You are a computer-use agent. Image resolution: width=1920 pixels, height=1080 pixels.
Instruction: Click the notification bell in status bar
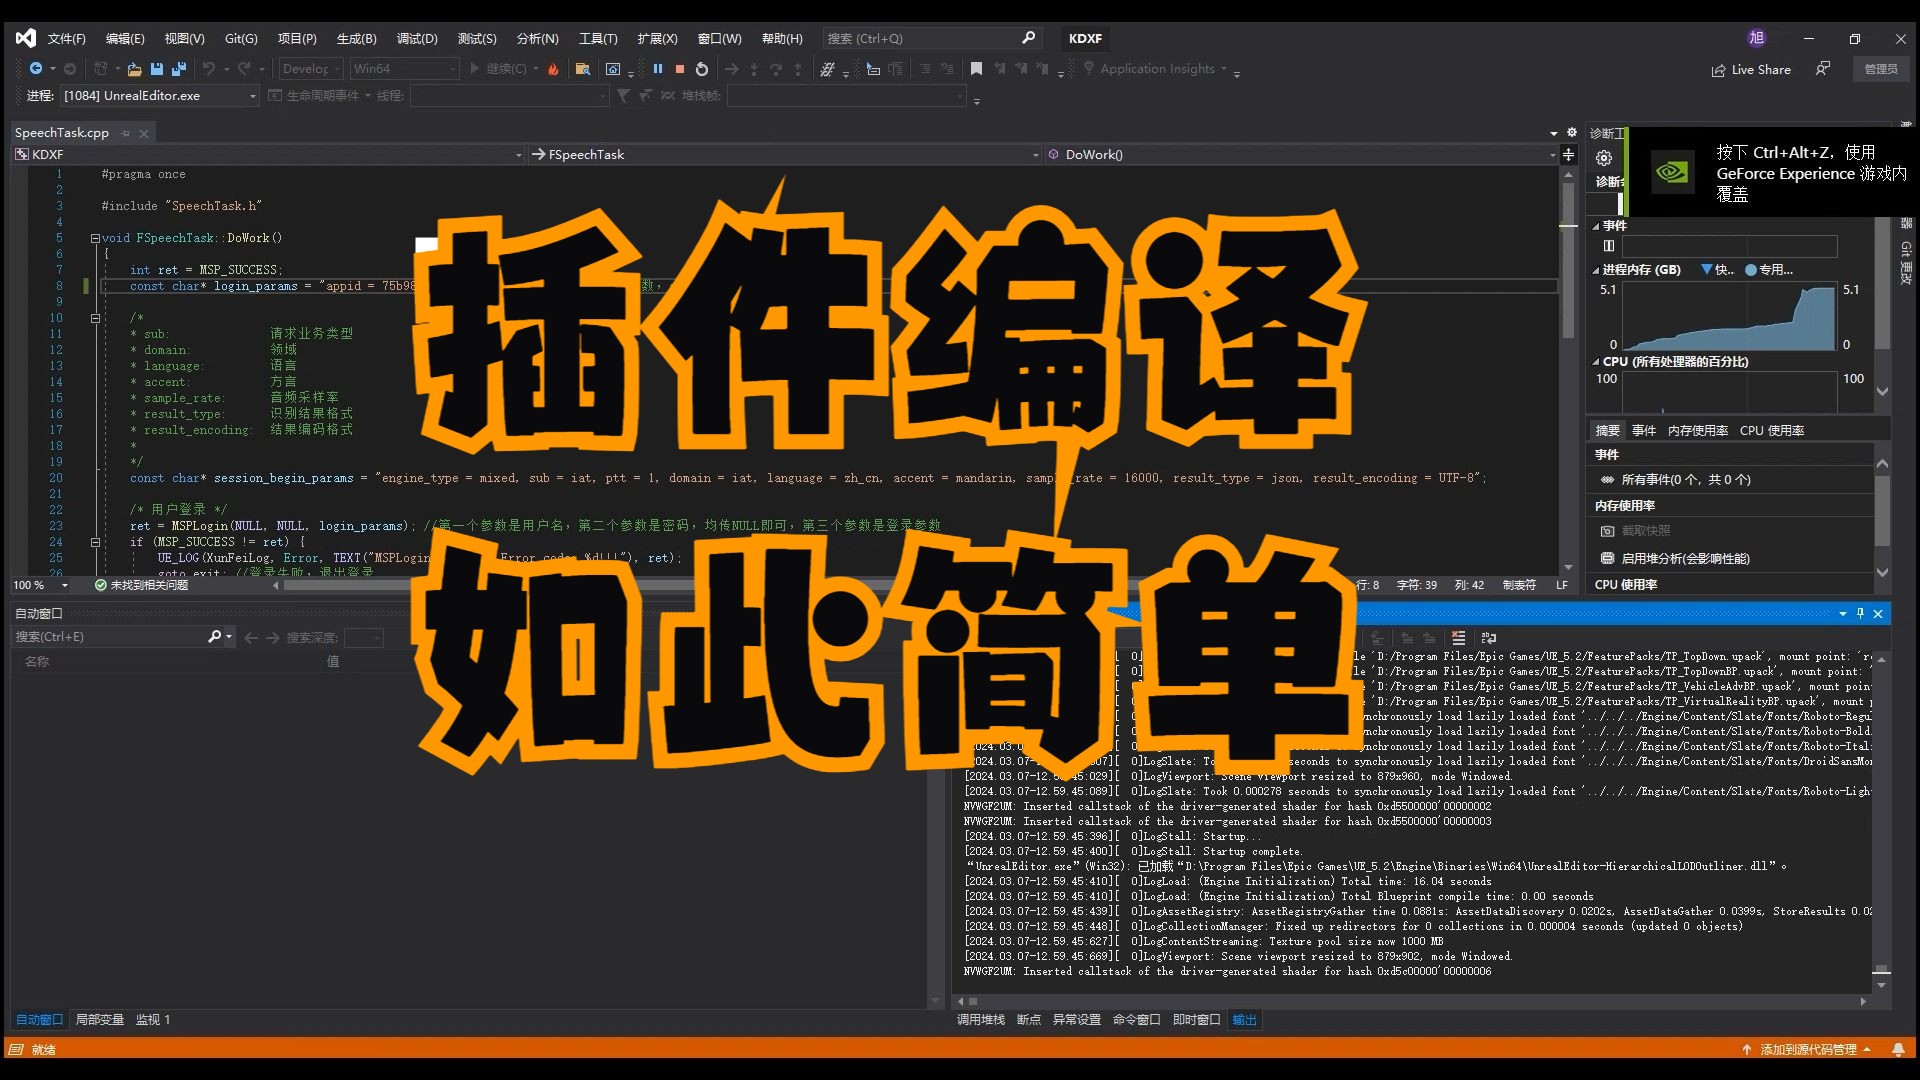(x=1897, y=1049)
